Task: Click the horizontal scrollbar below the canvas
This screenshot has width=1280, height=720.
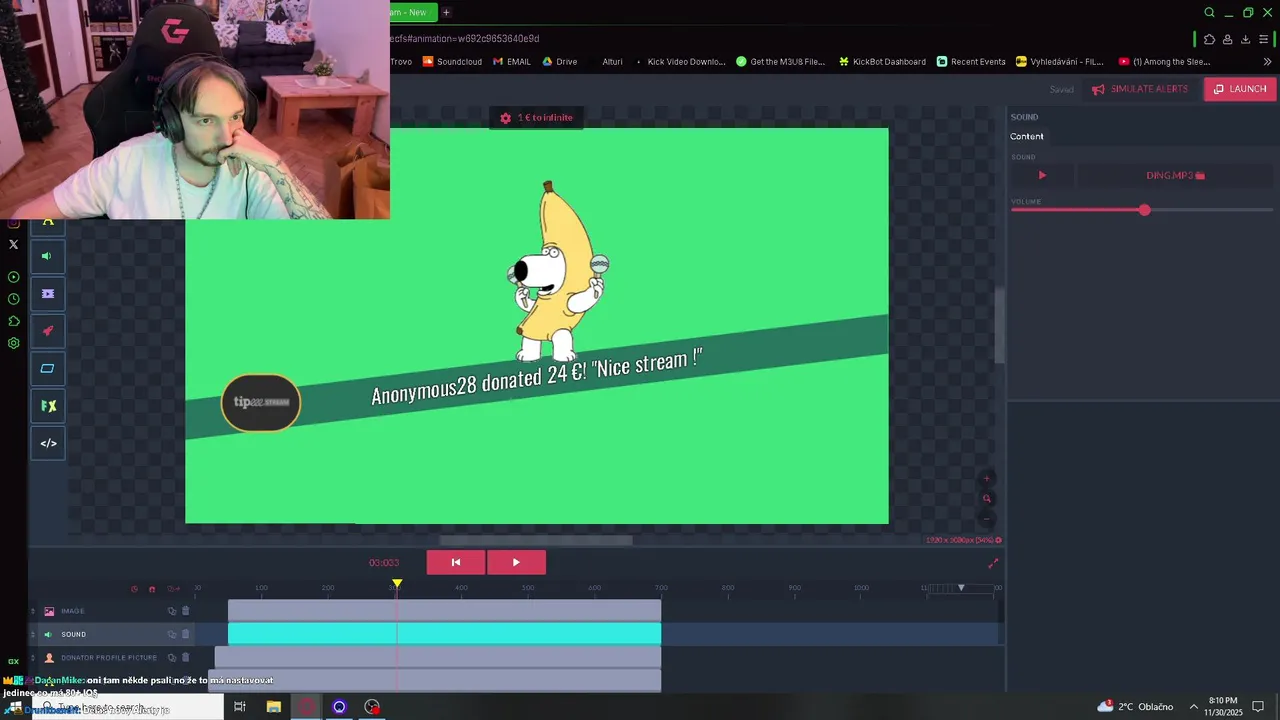Action: 536,541
